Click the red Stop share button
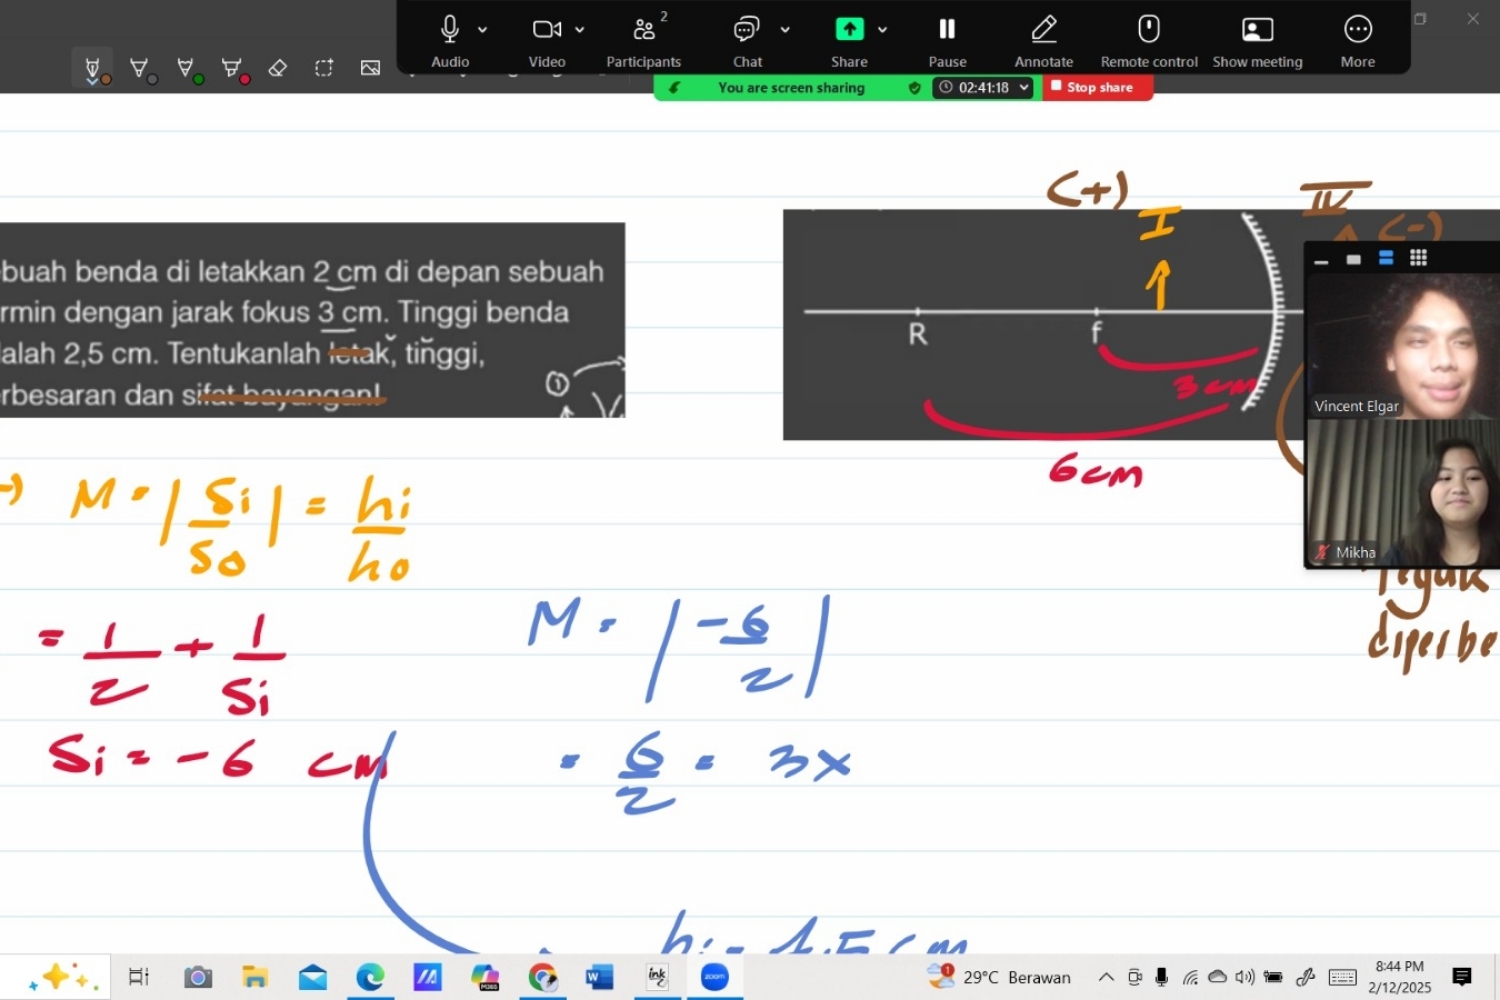 click(x=1098, y=87)
